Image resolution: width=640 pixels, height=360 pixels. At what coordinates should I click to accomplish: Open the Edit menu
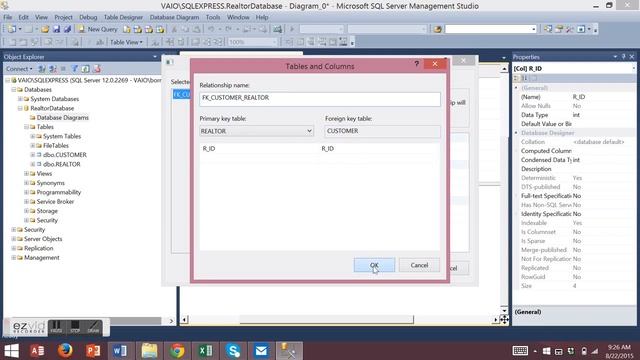24,17
